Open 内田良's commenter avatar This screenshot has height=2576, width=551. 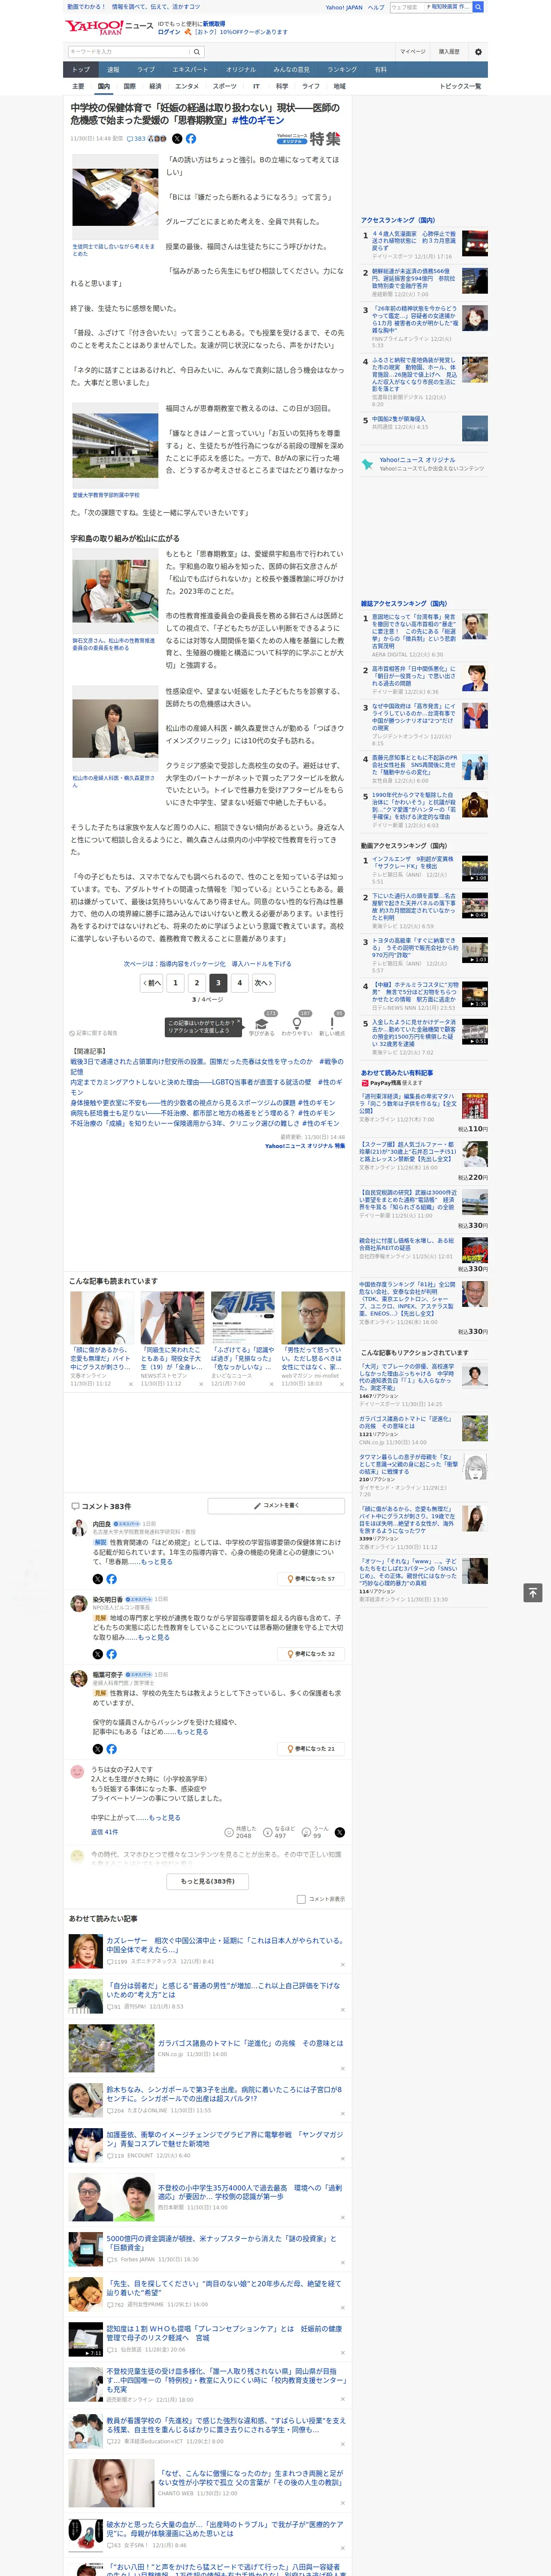coord(78,1528)
